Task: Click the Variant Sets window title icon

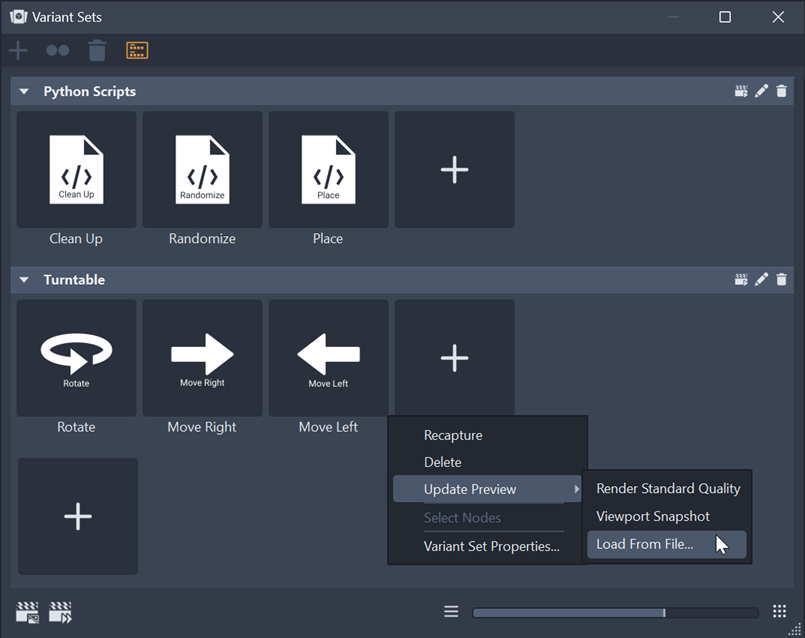Action: 18,17
